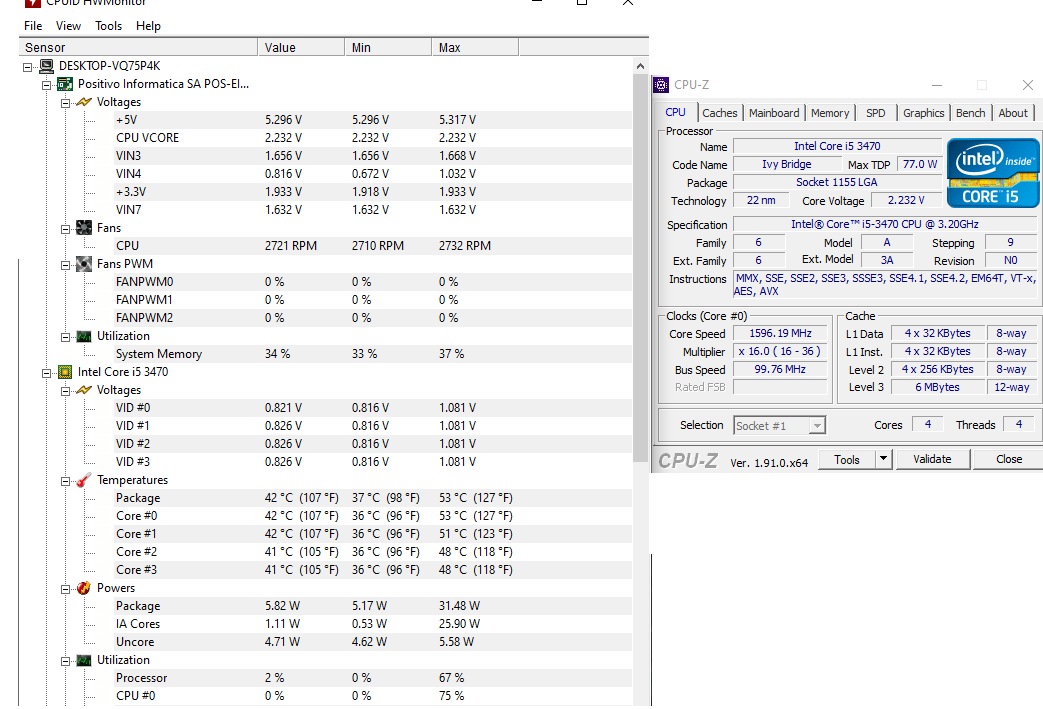The width and height of the screenshot is (1043, 709).
Task: Click the Multiplier x 16.0 field
Action: pyautogui.click(x=780, y=351)
